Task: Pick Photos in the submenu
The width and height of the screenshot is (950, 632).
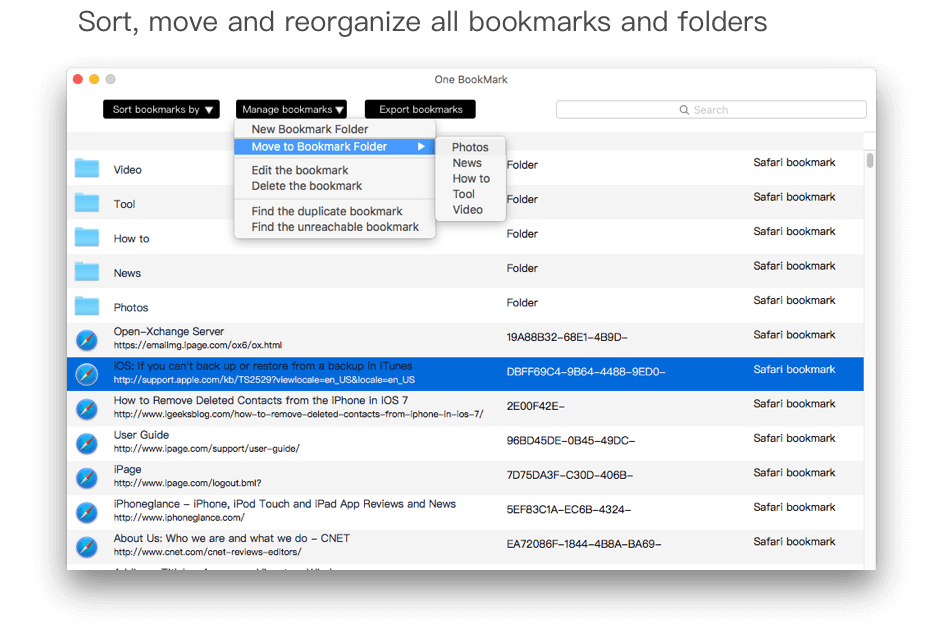Action: 470,147
